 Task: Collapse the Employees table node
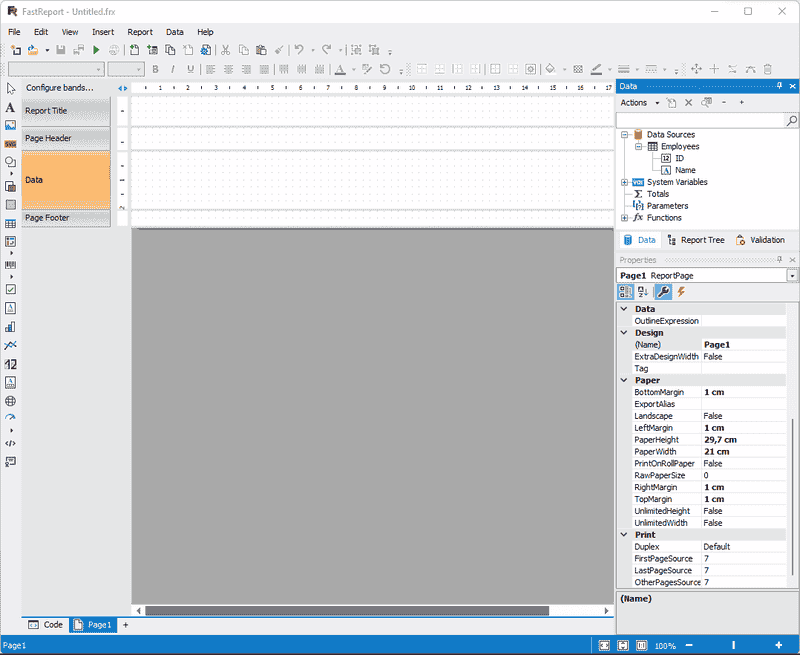pyautogui.click(x=638, y=146)
